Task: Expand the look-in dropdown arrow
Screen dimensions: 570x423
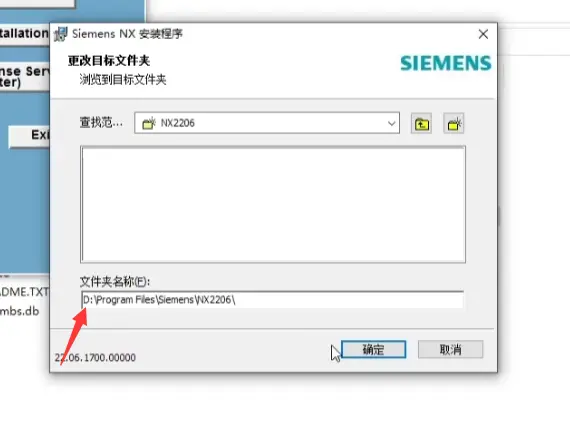Action: click(391, 123)
